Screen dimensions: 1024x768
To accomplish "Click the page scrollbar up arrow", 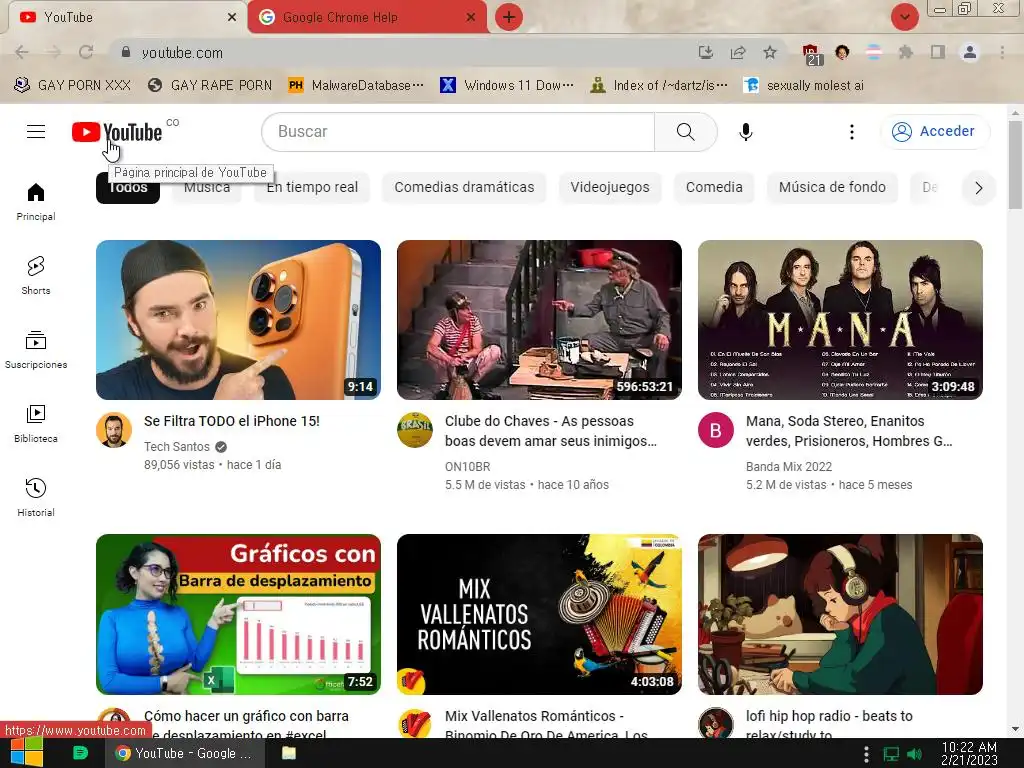I will (1015, 113).
